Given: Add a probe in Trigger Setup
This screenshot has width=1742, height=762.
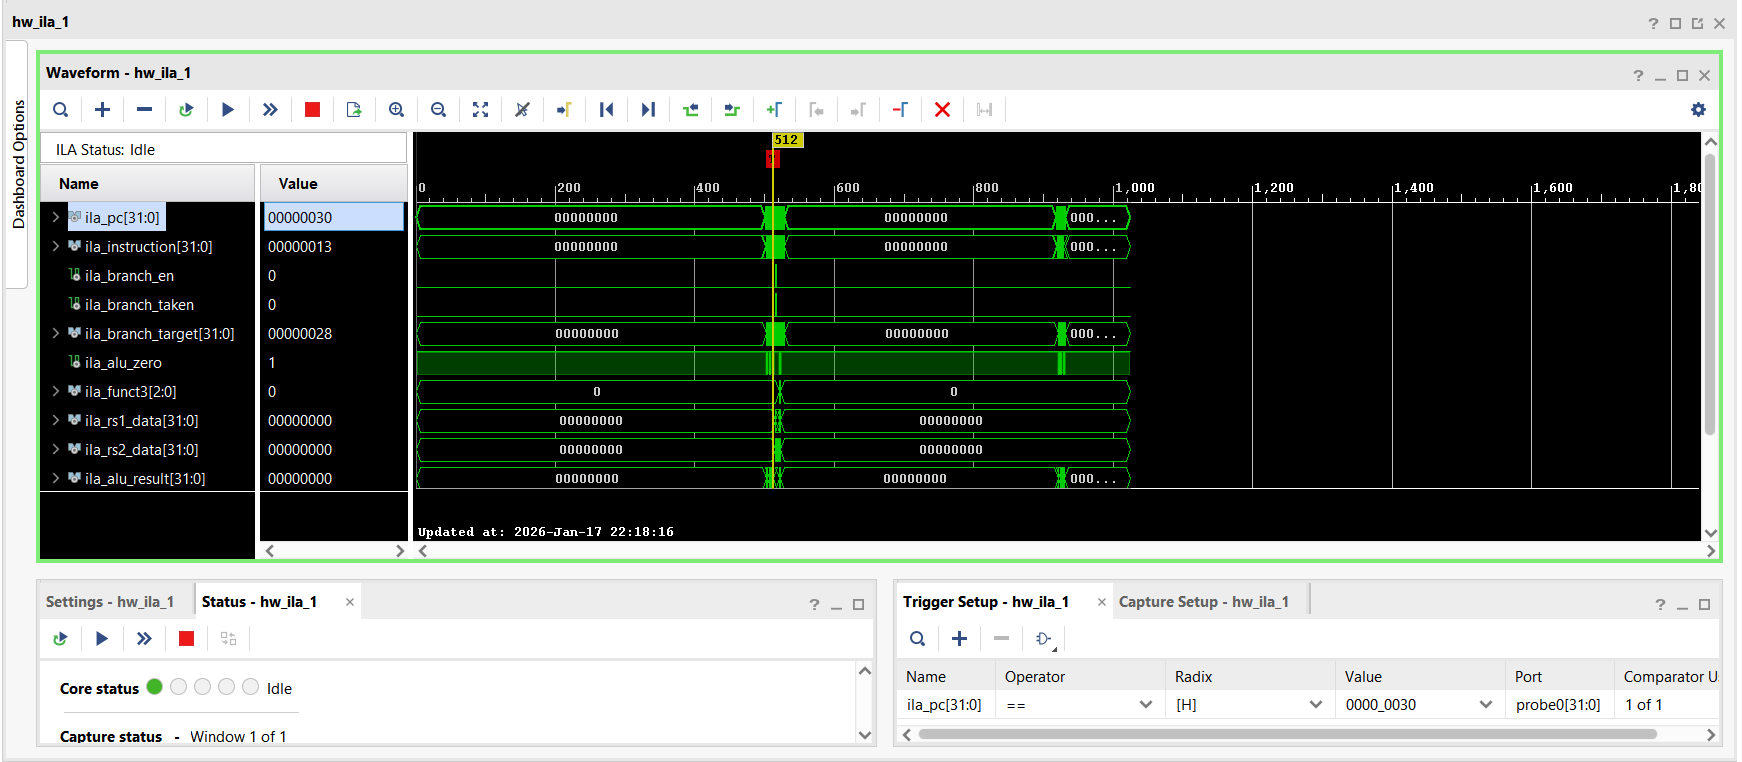Looking at the screenshot, I should click(959, 639).
